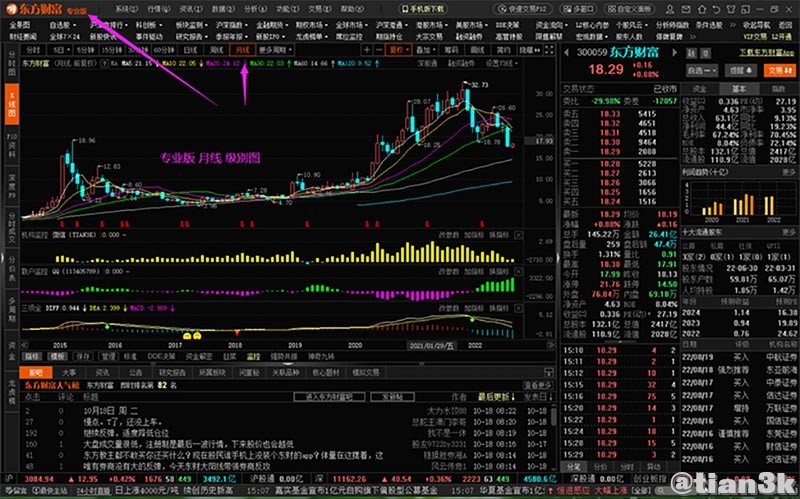Open the 复权 dropdown
The image size is (800, 499).
399,50
